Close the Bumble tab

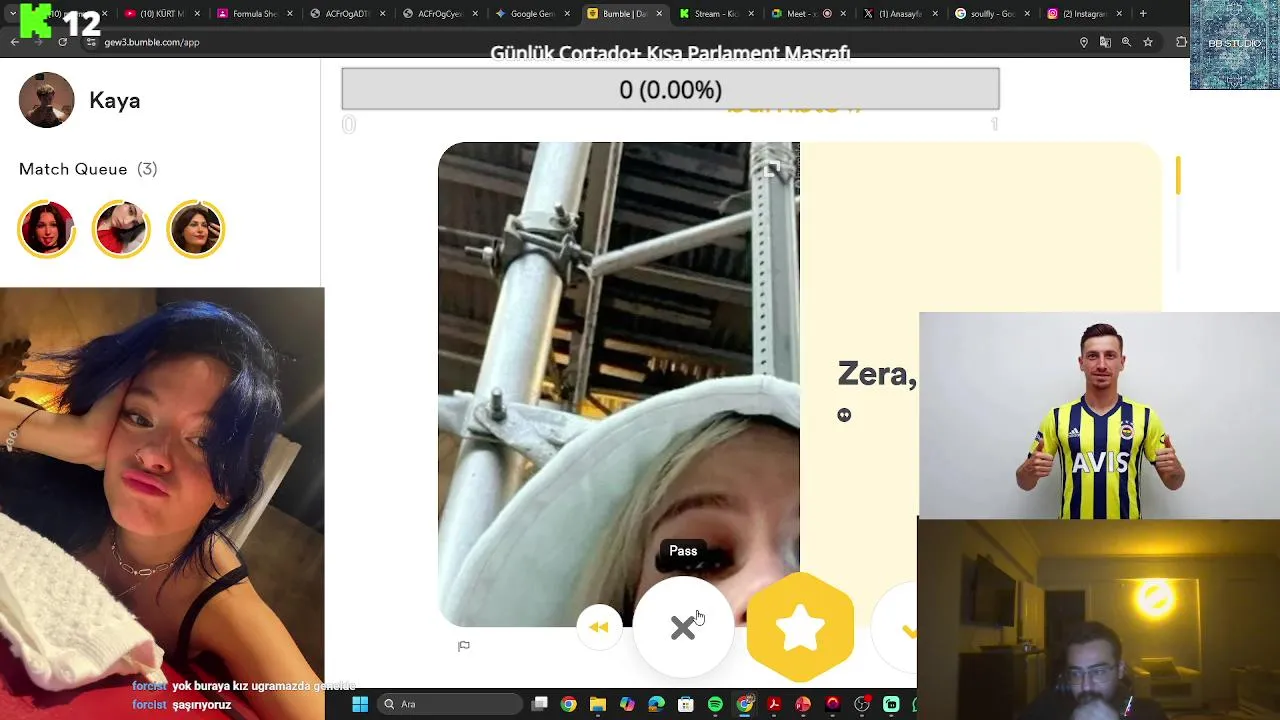659,14
